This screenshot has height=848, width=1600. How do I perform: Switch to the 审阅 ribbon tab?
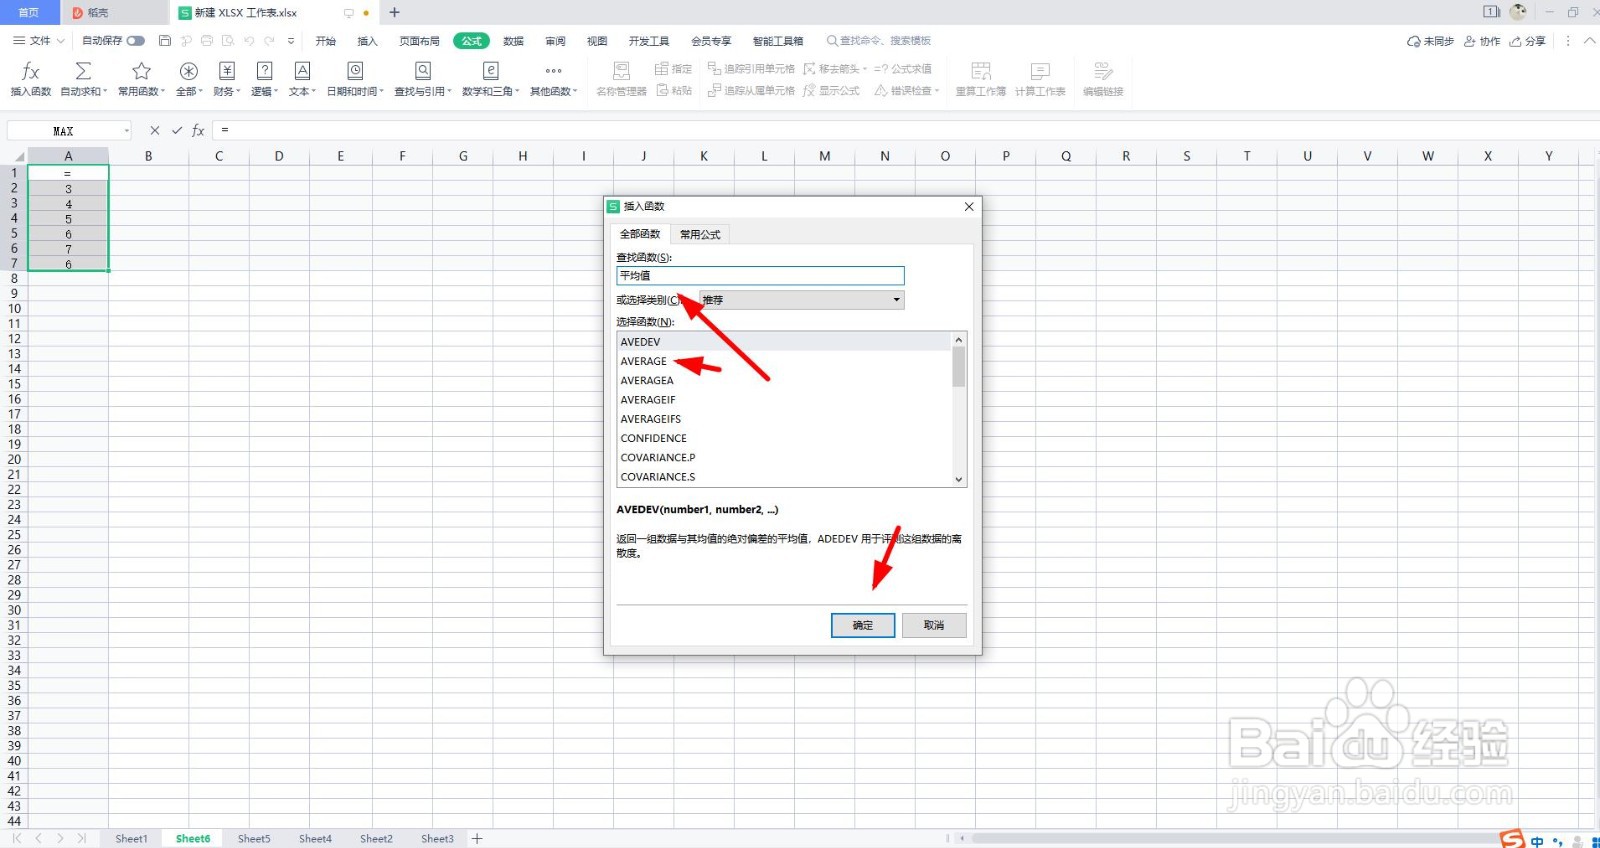[x=555, y=41]
